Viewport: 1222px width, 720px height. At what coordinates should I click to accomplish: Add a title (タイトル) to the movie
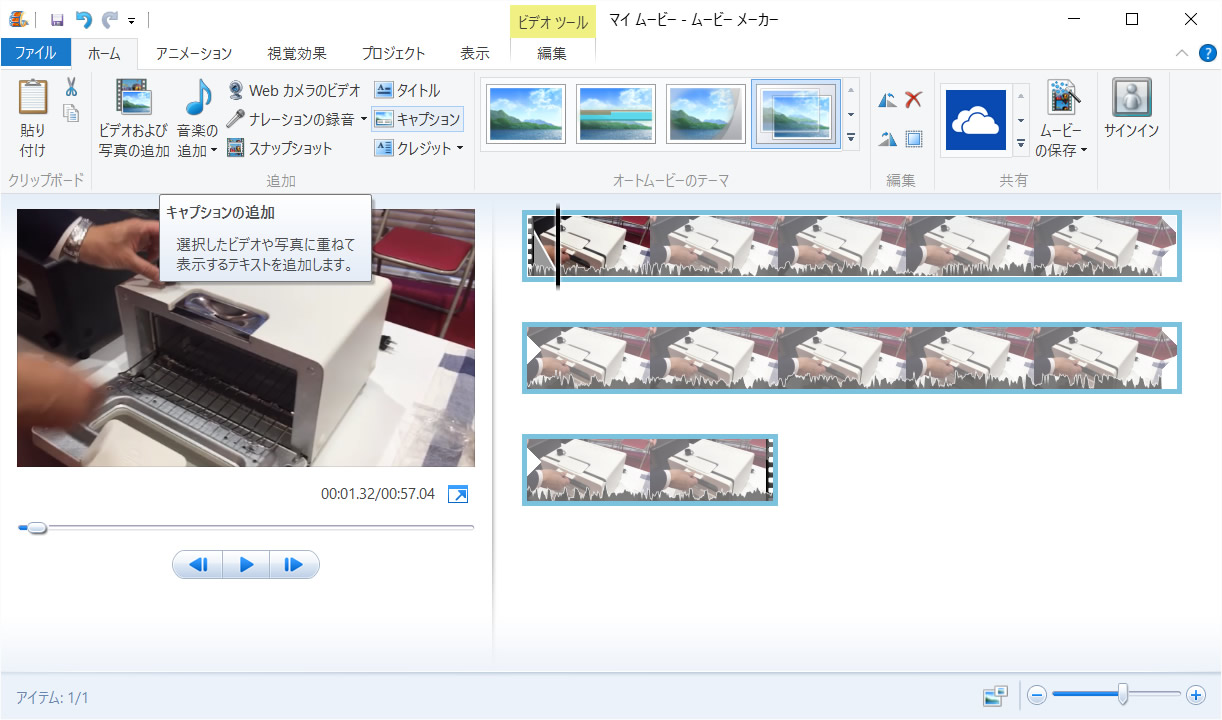407,90
